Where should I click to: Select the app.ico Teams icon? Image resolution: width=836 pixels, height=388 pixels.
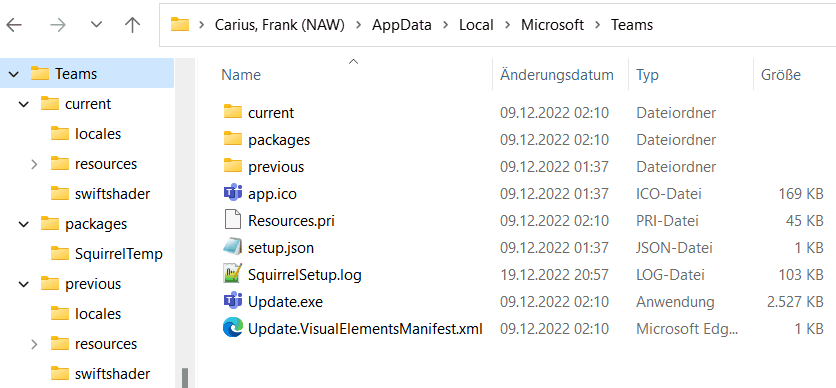click(x=232, y=193)
